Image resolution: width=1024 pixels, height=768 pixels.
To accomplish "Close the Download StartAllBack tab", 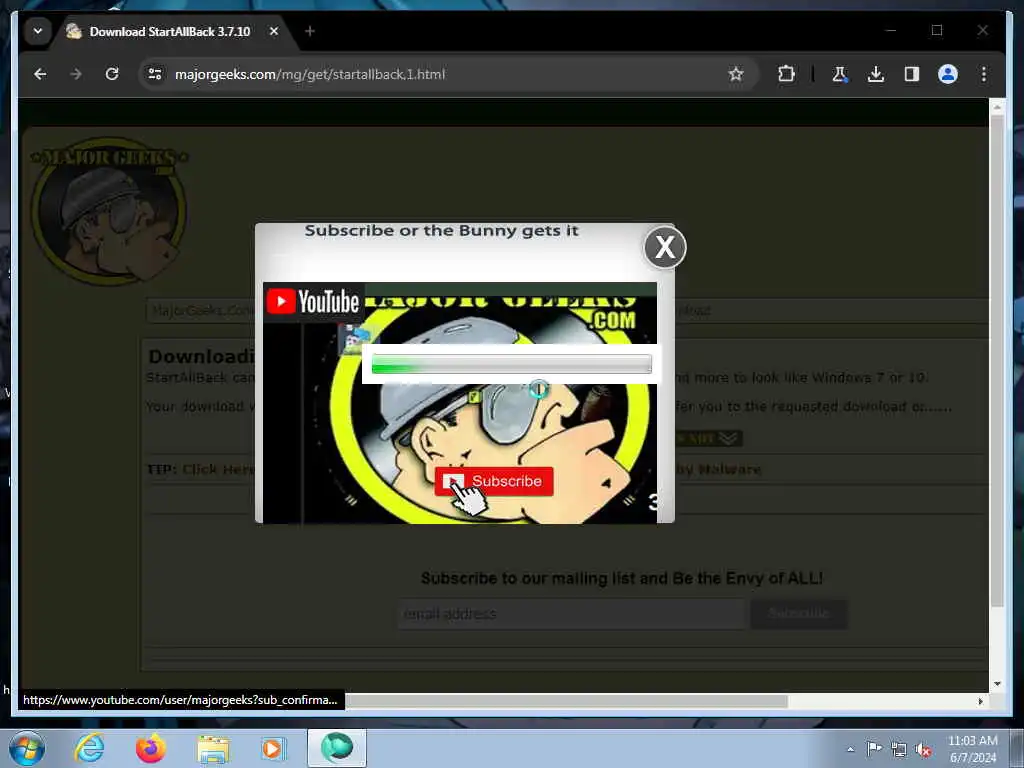I will (274, 31).
